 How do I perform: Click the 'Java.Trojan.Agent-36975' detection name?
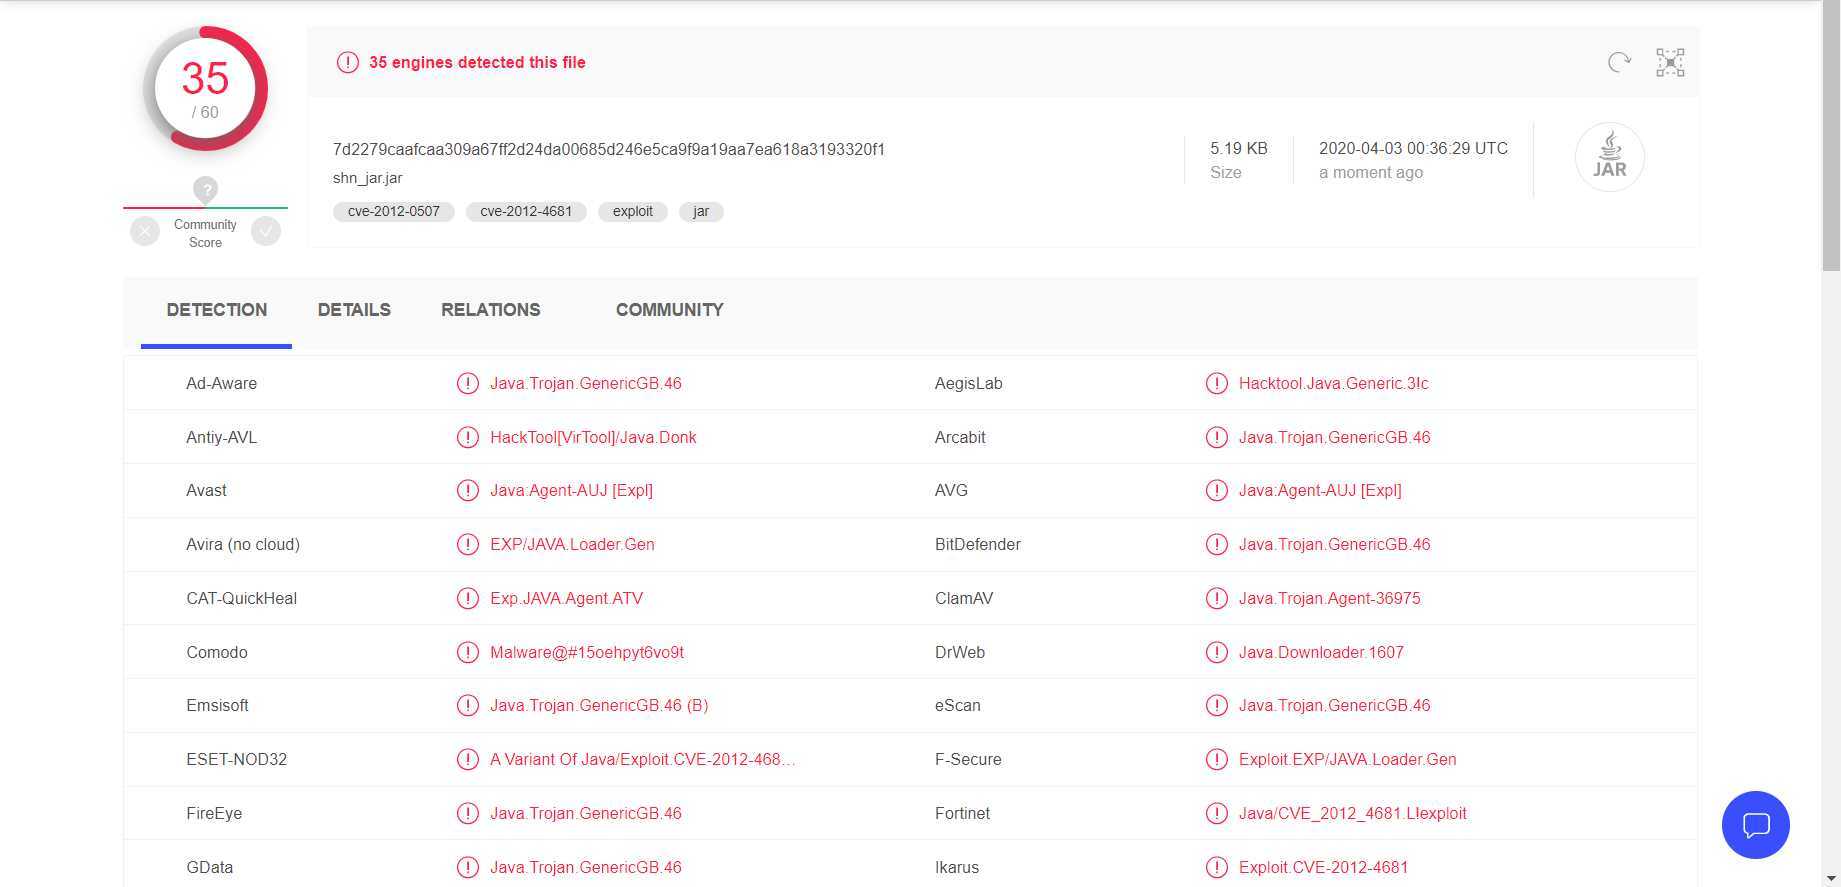pyautogui.click(x=1329, y=598)
